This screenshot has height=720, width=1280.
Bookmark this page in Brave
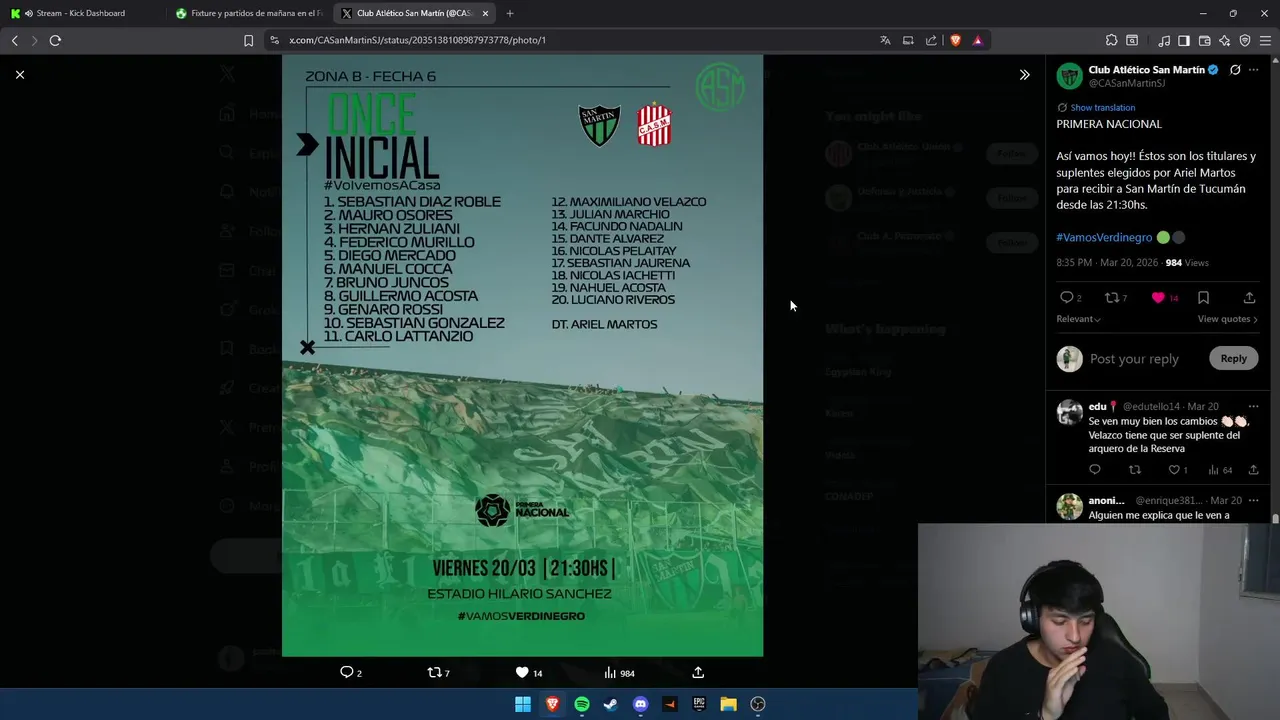pos(248,40)
